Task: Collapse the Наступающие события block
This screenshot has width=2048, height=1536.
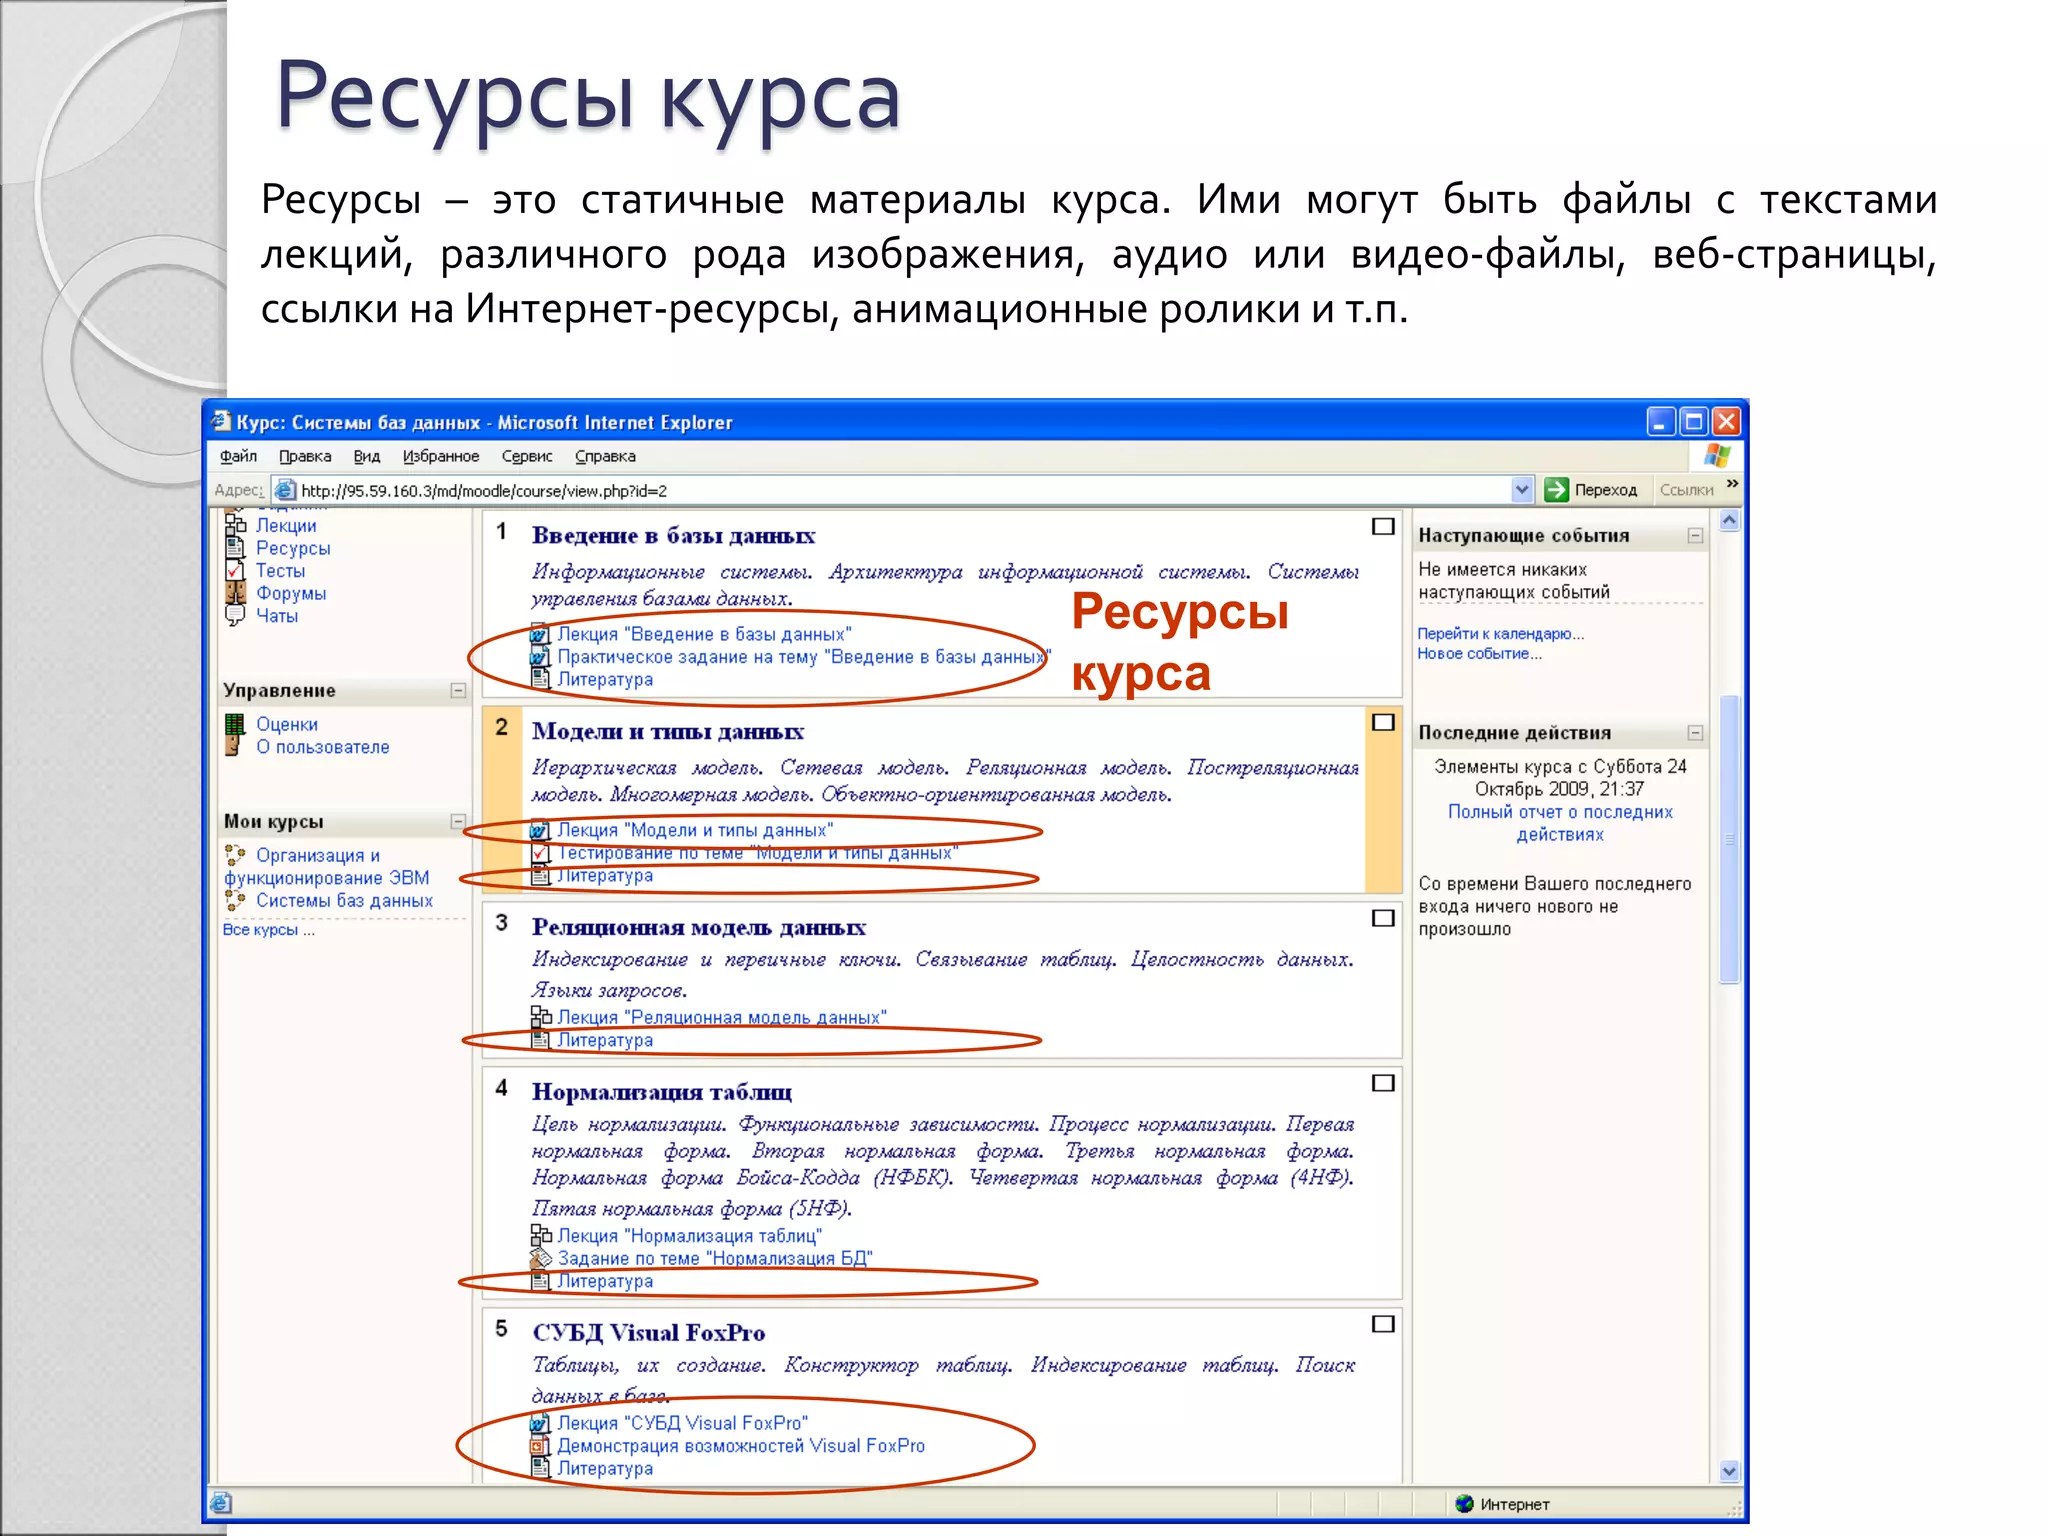Action: 1695,535
